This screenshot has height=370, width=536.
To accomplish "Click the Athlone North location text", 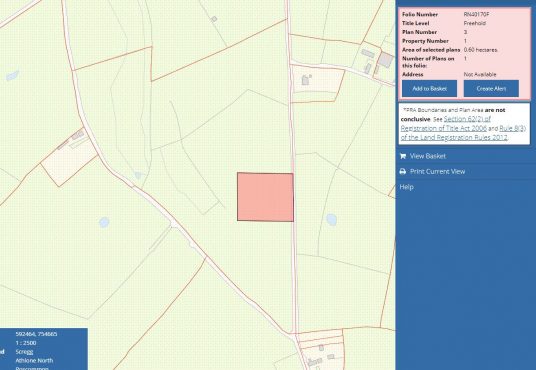I will (34, 360).
